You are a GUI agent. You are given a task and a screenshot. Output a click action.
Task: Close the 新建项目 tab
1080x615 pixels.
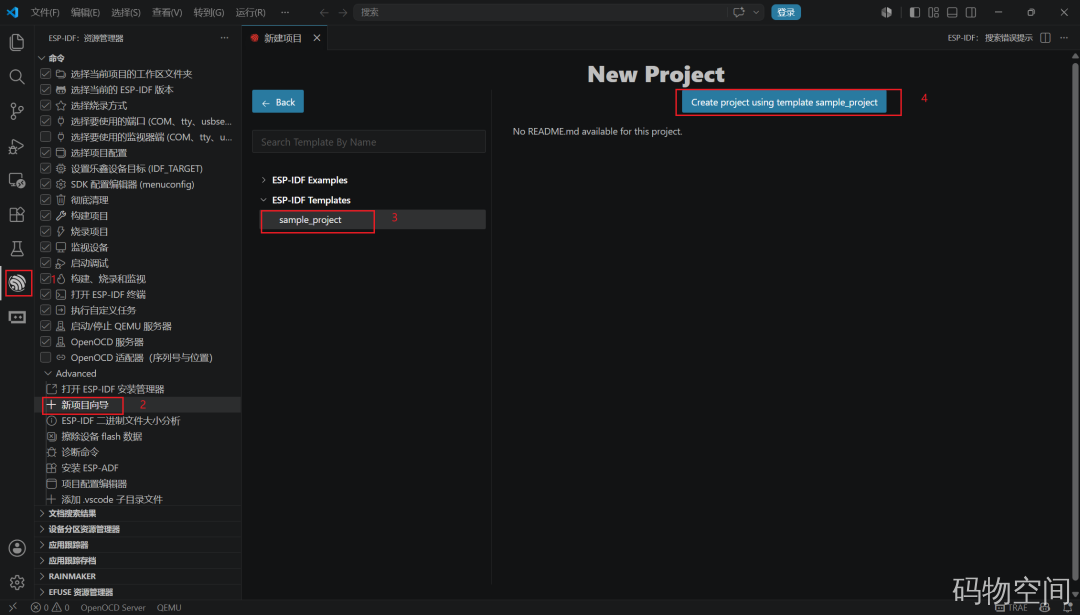coord(317,38)
